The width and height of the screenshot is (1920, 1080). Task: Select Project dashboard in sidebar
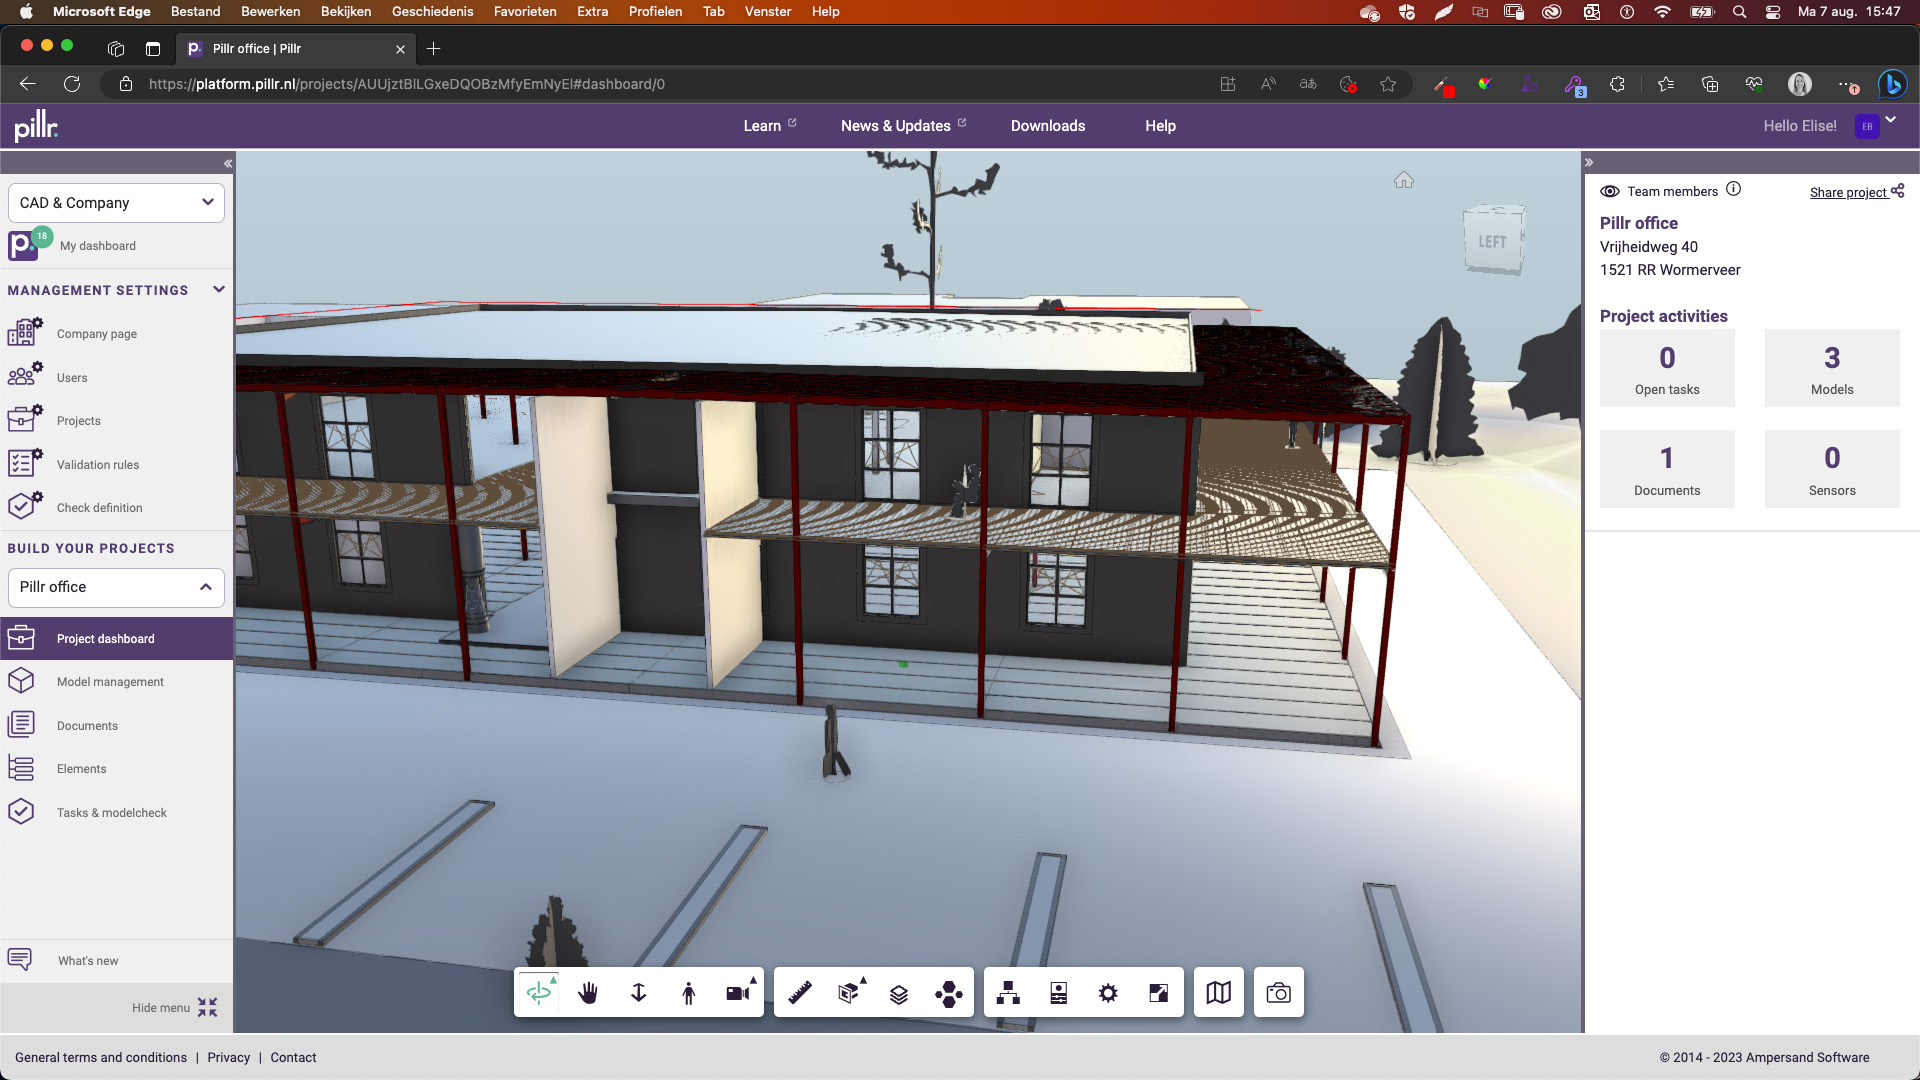coord(116,638)
